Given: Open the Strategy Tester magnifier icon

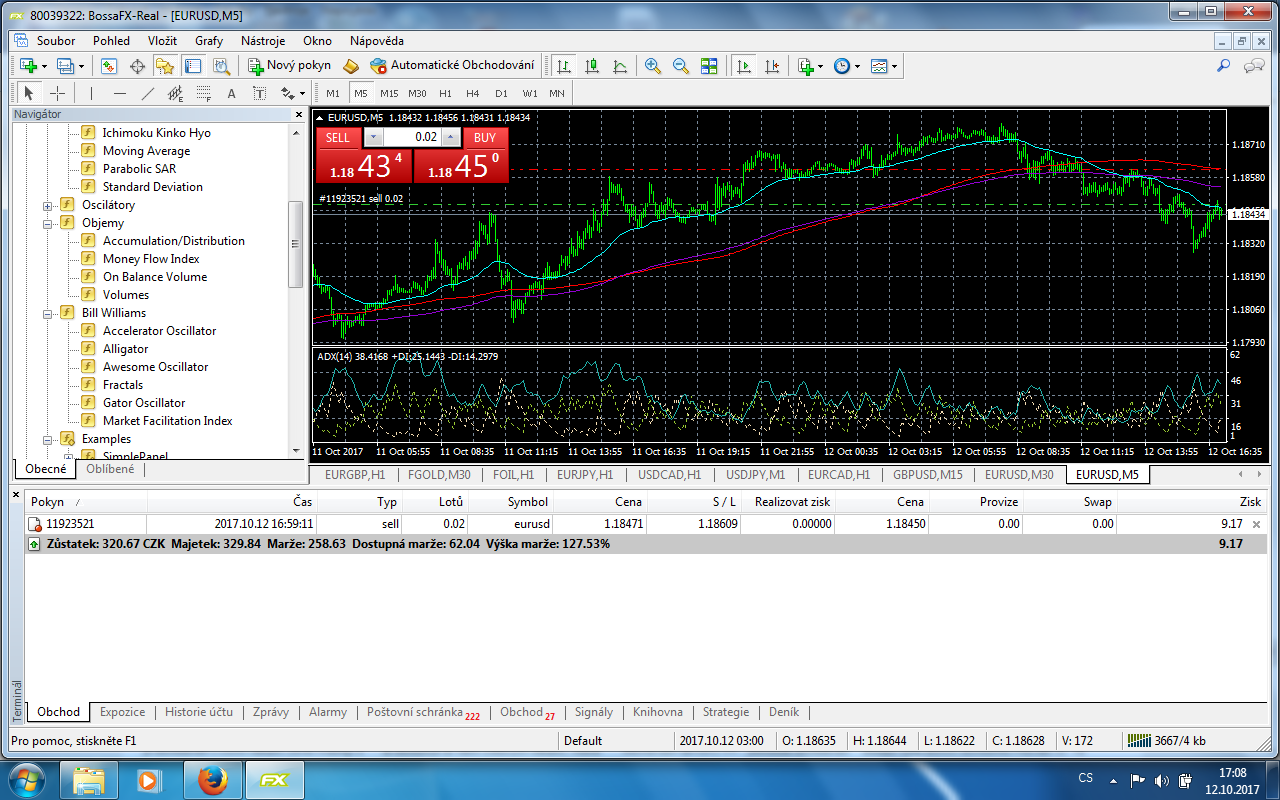Looking at the screenshot, I should click(x=221, y=66).
